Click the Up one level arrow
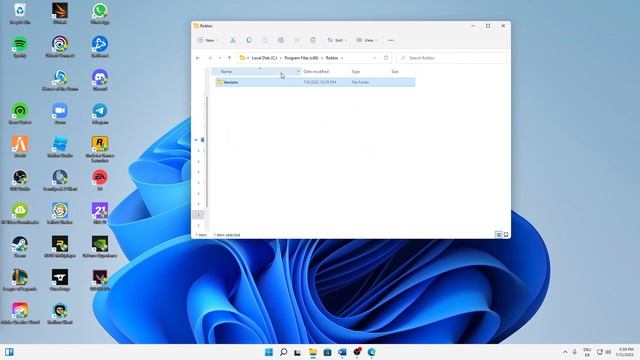The image size is (640, 360). tap(229, 58)
